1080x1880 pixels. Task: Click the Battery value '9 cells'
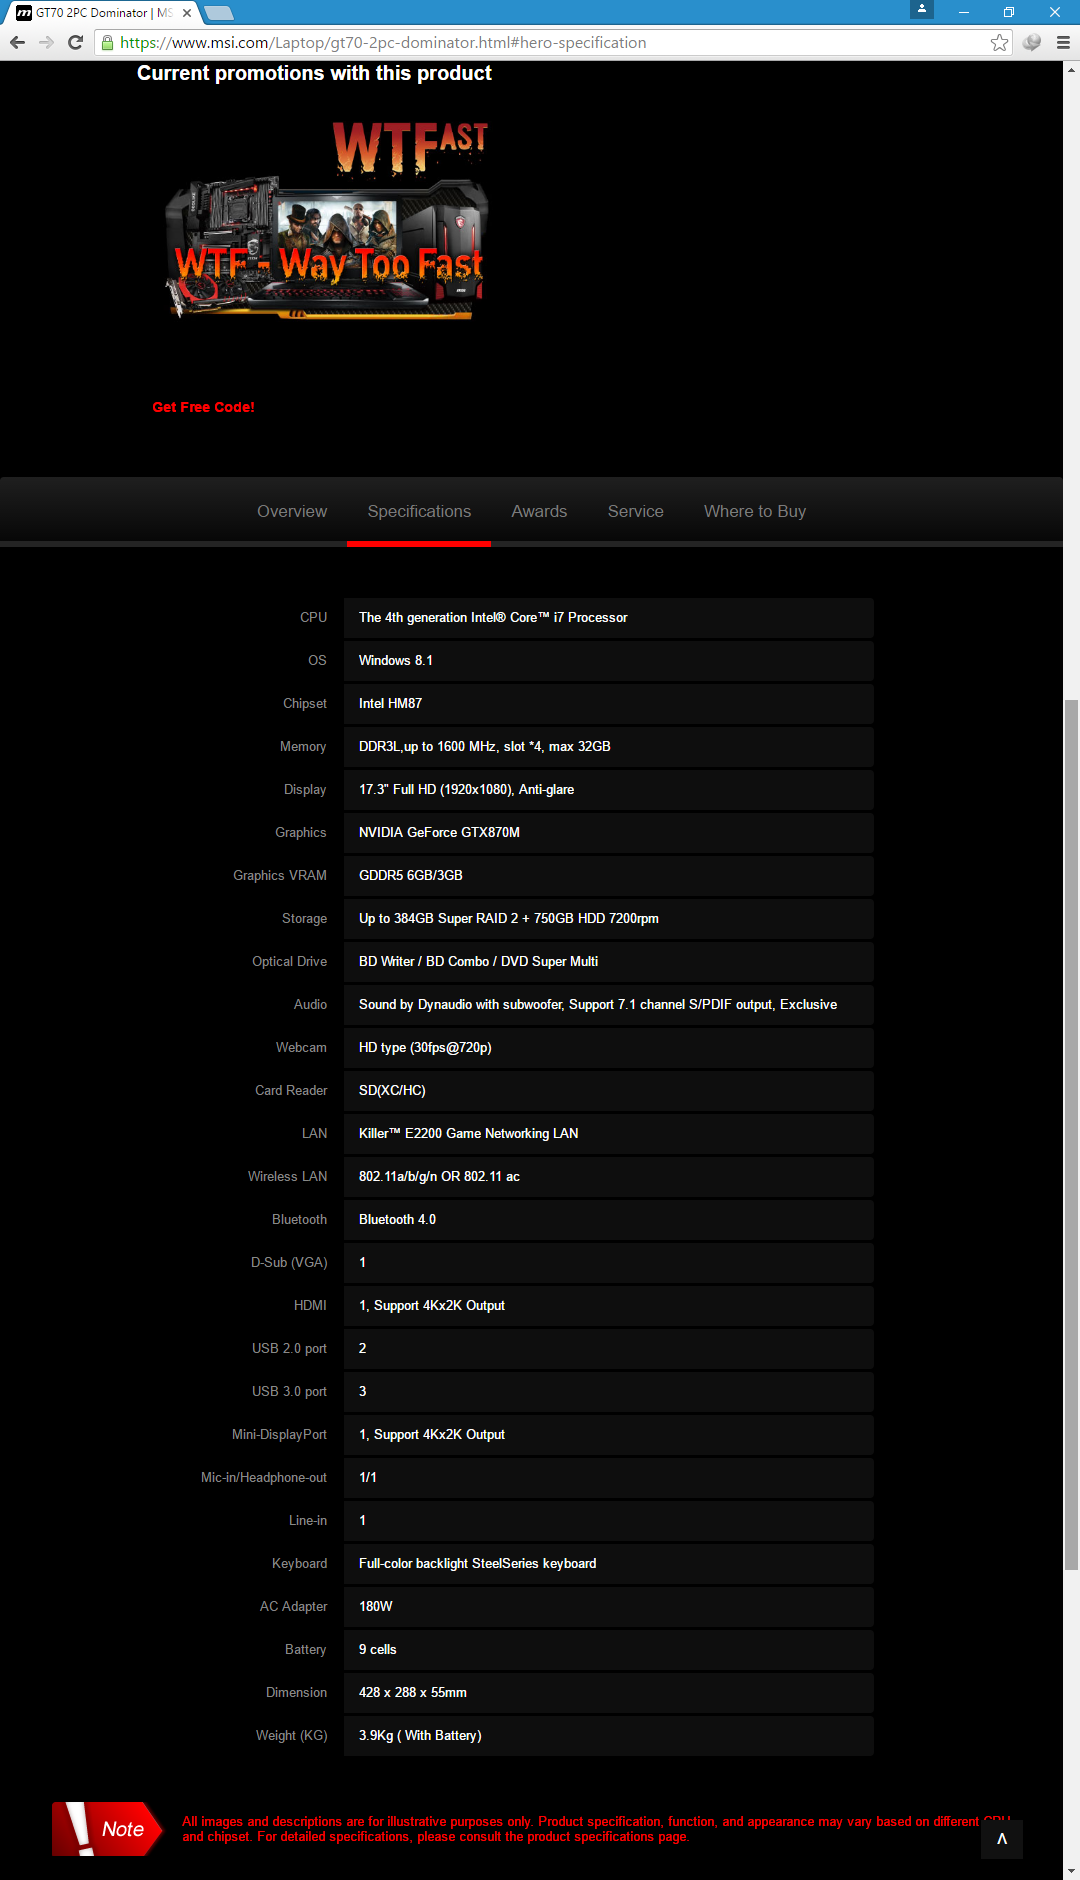pyautogui.click(x=378, y=1650)
